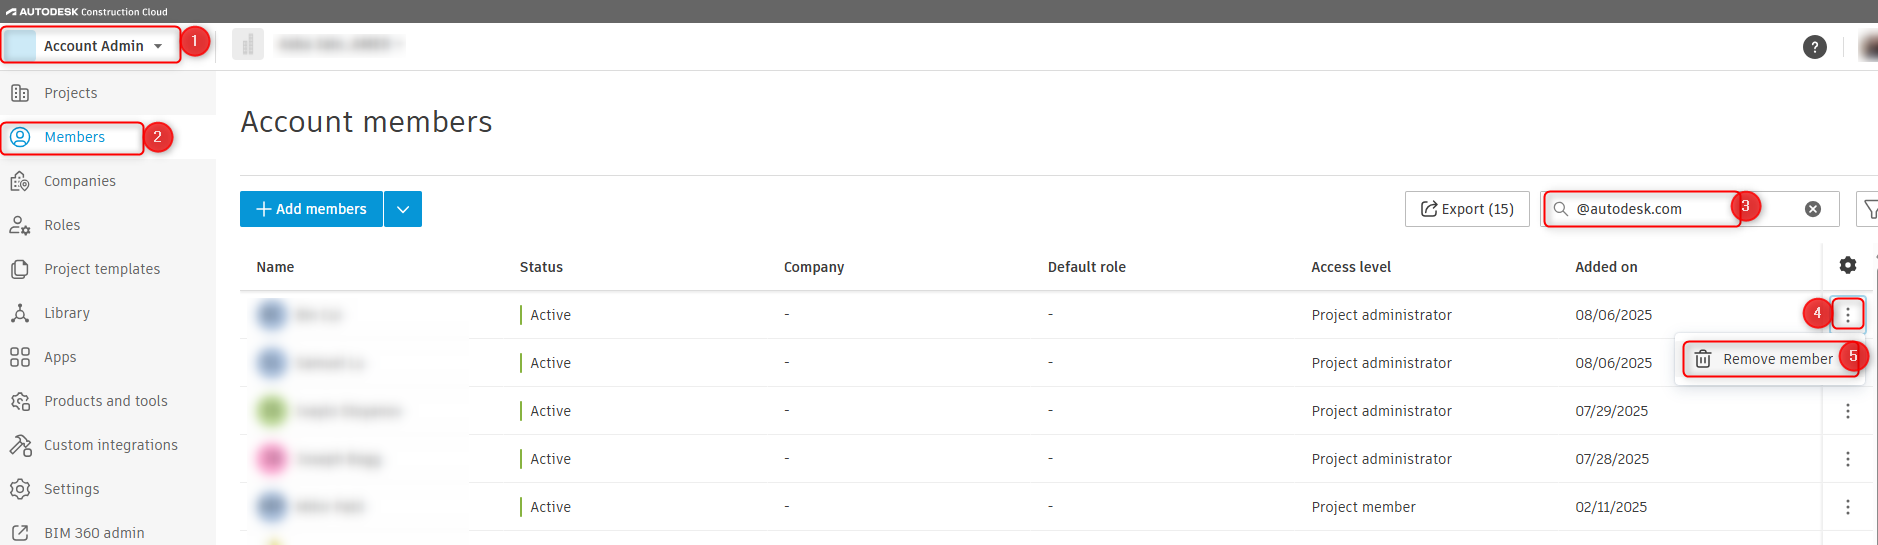The image size is (1878, 545).
Task: Select Remove member from context menu
Action: (1769, 359)
